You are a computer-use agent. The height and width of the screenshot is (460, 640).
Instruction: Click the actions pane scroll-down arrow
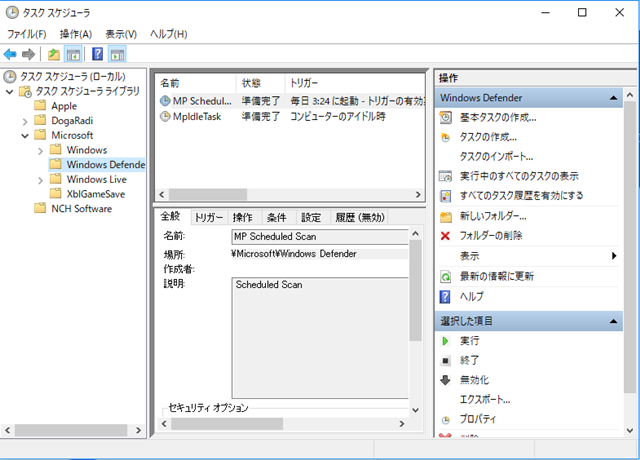coord(629,431)
